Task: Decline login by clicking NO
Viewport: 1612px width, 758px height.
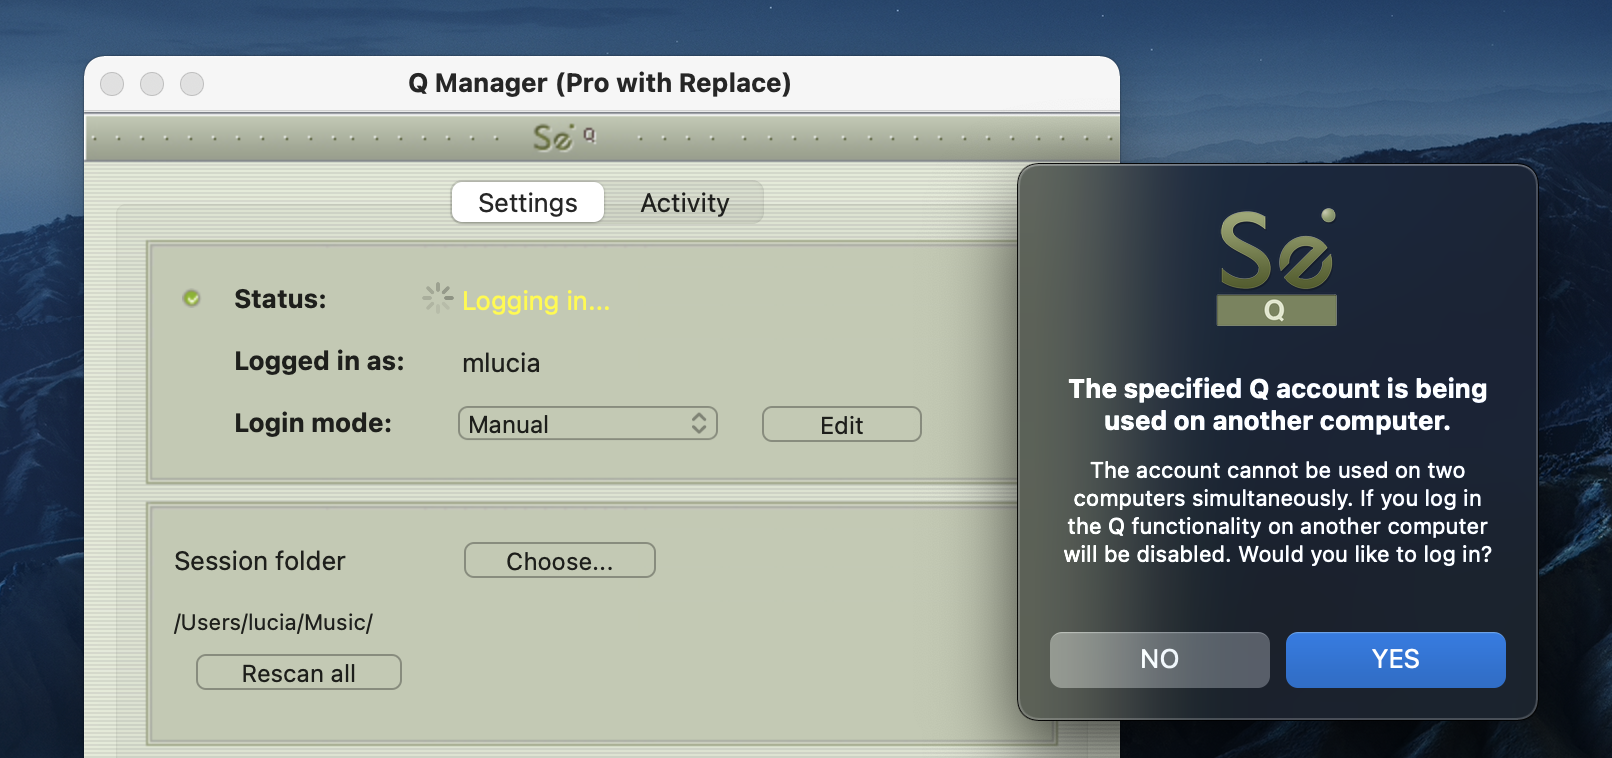Action: click(1159, 660)
